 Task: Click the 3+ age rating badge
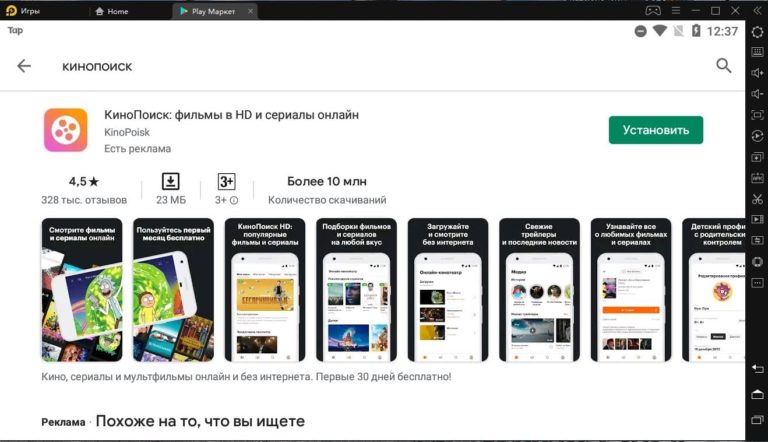click(226, 182)
